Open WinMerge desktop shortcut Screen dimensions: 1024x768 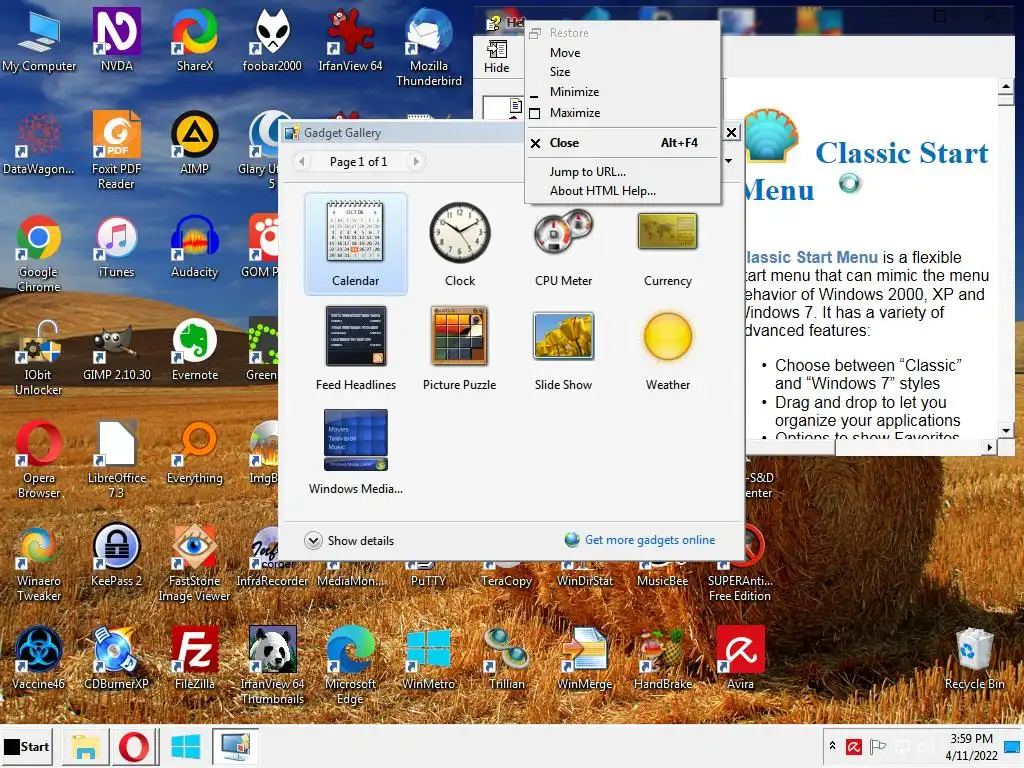(x=584, y=658)
